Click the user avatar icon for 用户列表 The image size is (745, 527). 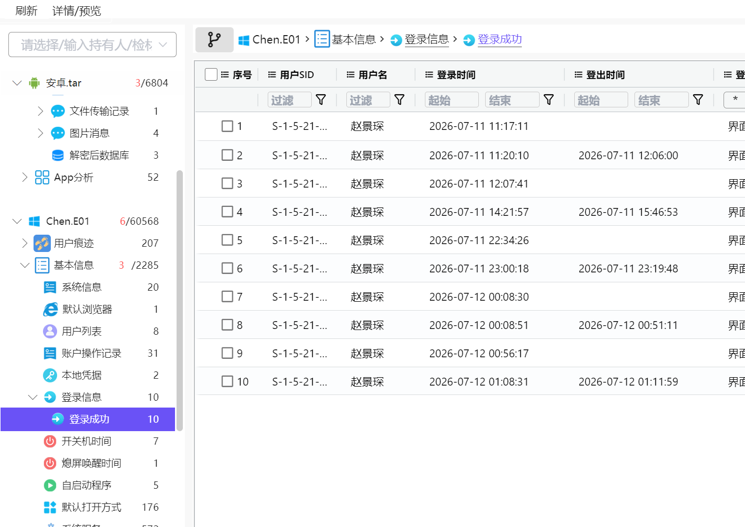(50, 331)
